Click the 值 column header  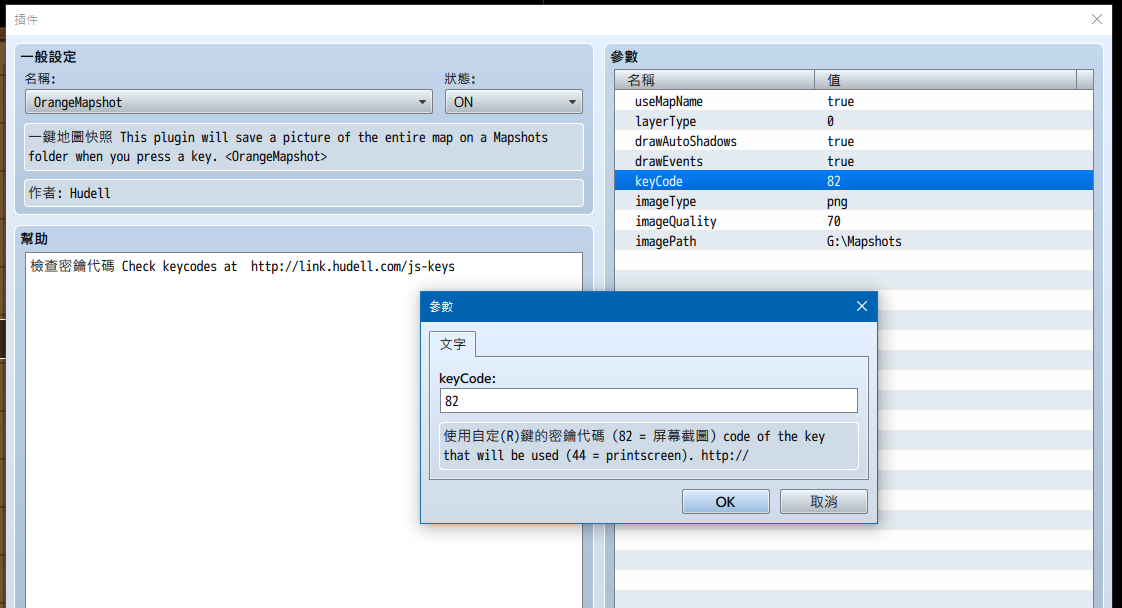click(945, 79)
